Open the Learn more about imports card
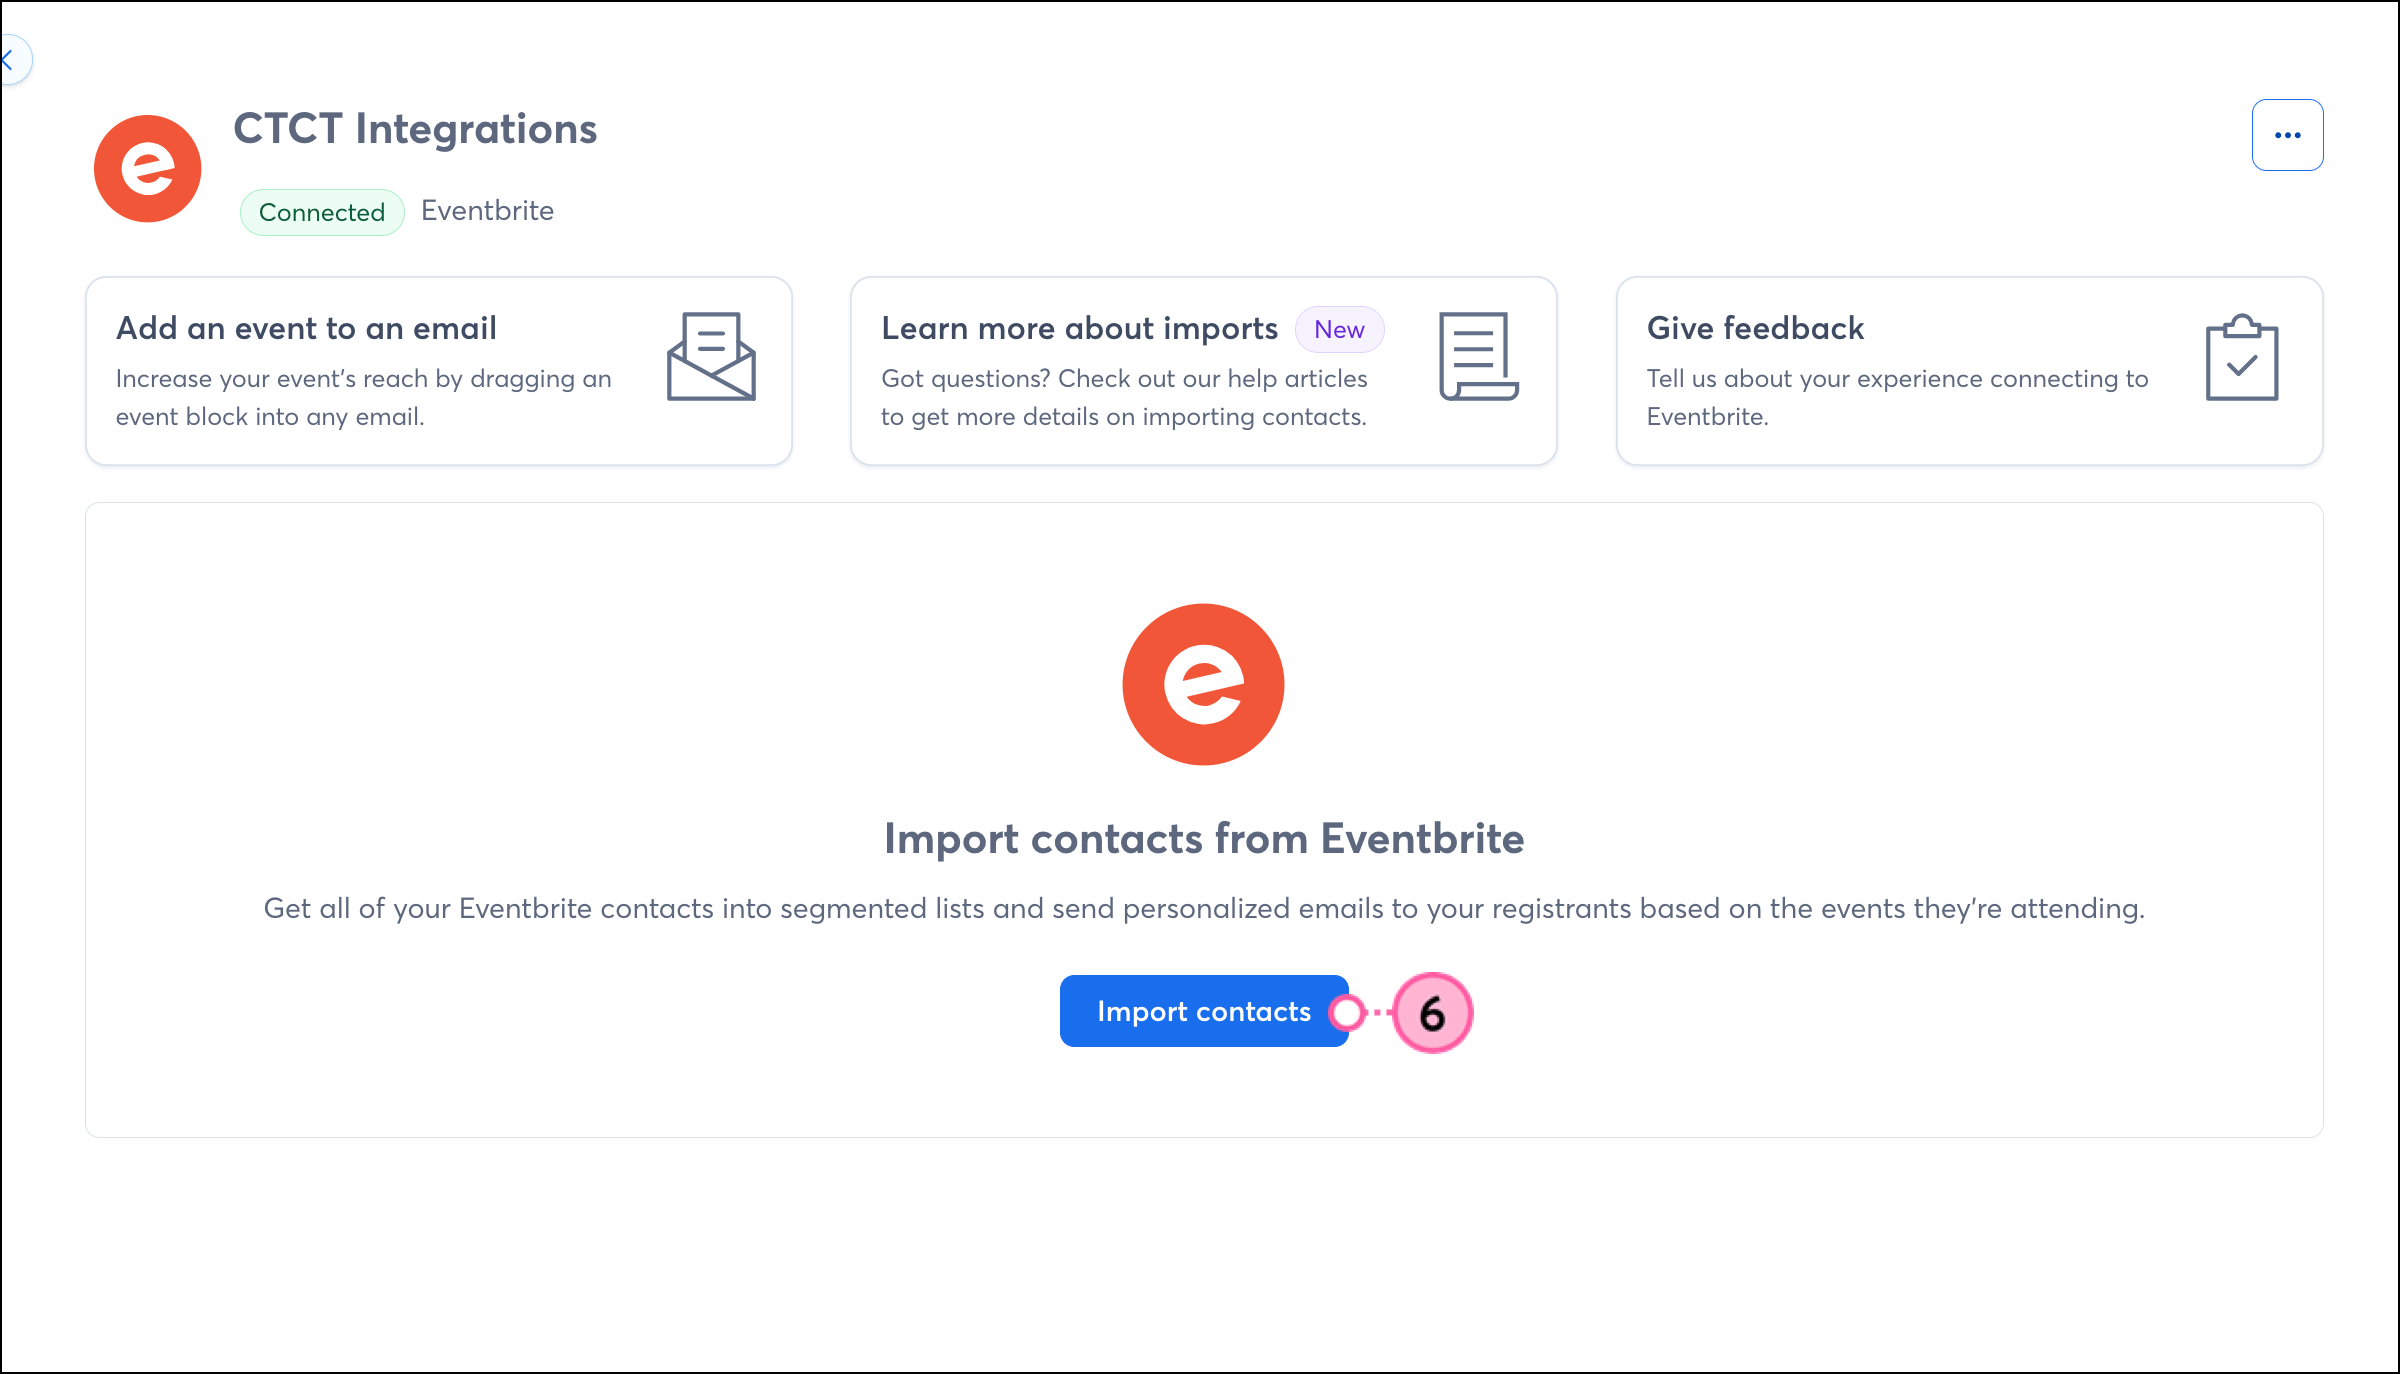 1204,371
